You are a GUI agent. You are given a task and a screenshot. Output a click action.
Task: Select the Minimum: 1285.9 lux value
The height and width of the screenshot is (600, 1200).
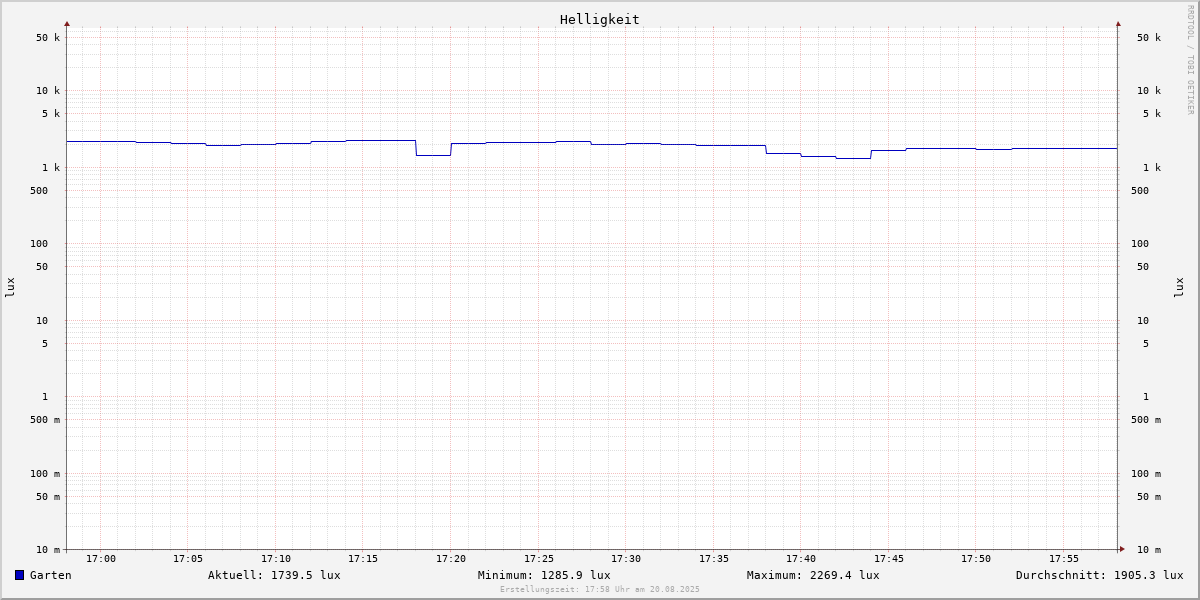pos(544,575)
